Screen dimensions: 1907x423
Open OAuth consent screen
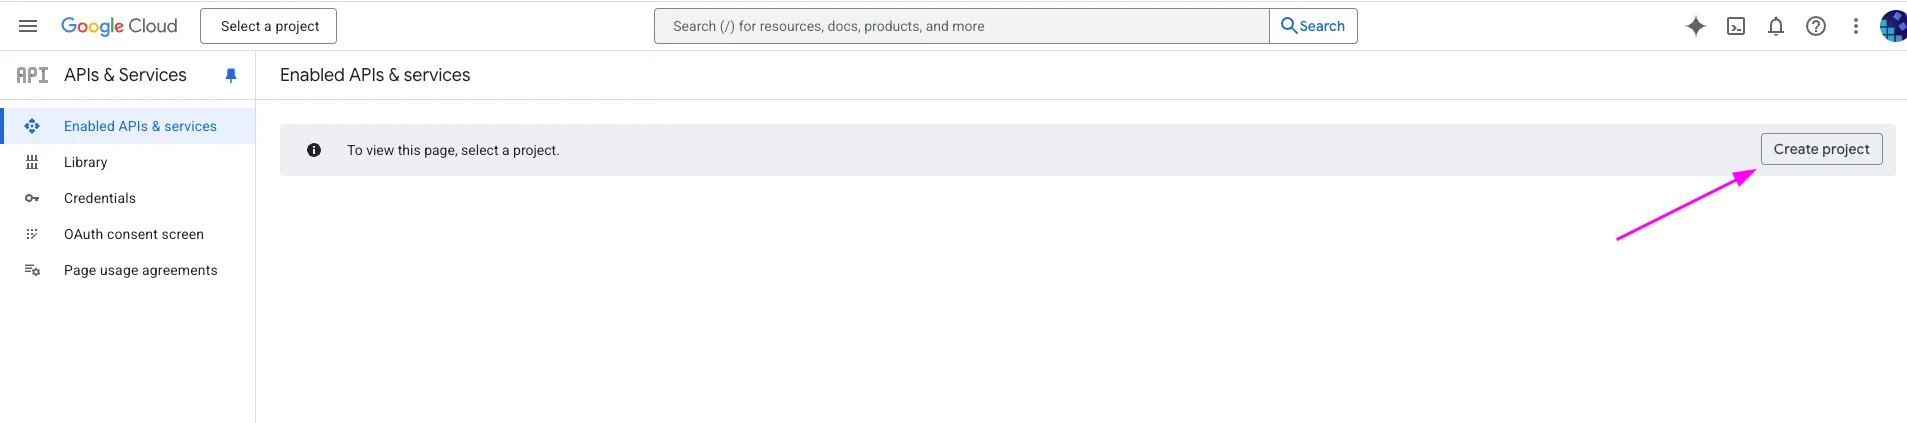(134, 234)
